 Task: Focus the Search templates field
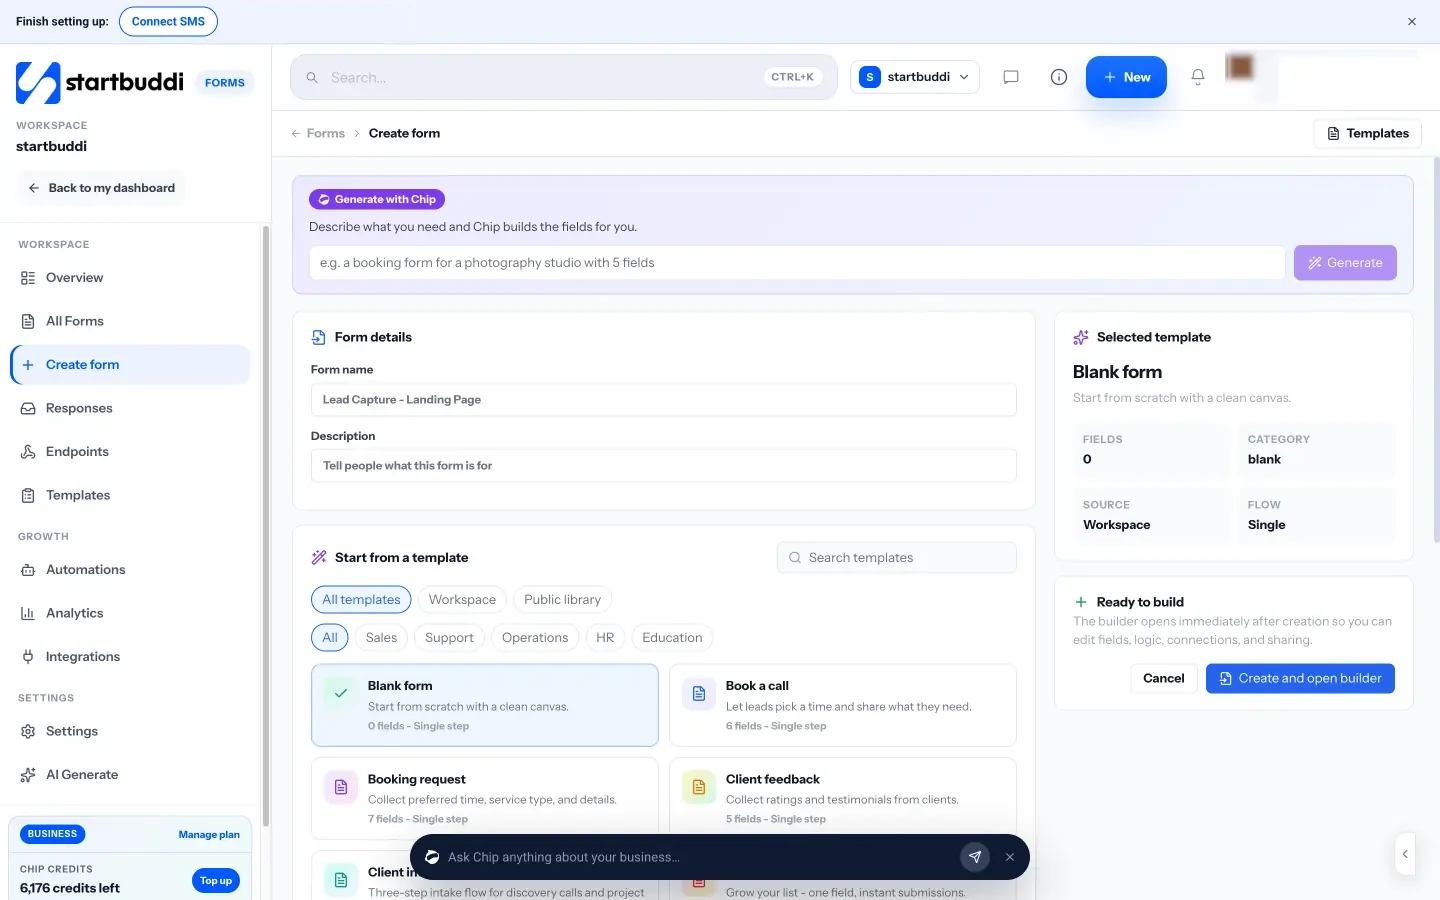click(x=897, y=558)
